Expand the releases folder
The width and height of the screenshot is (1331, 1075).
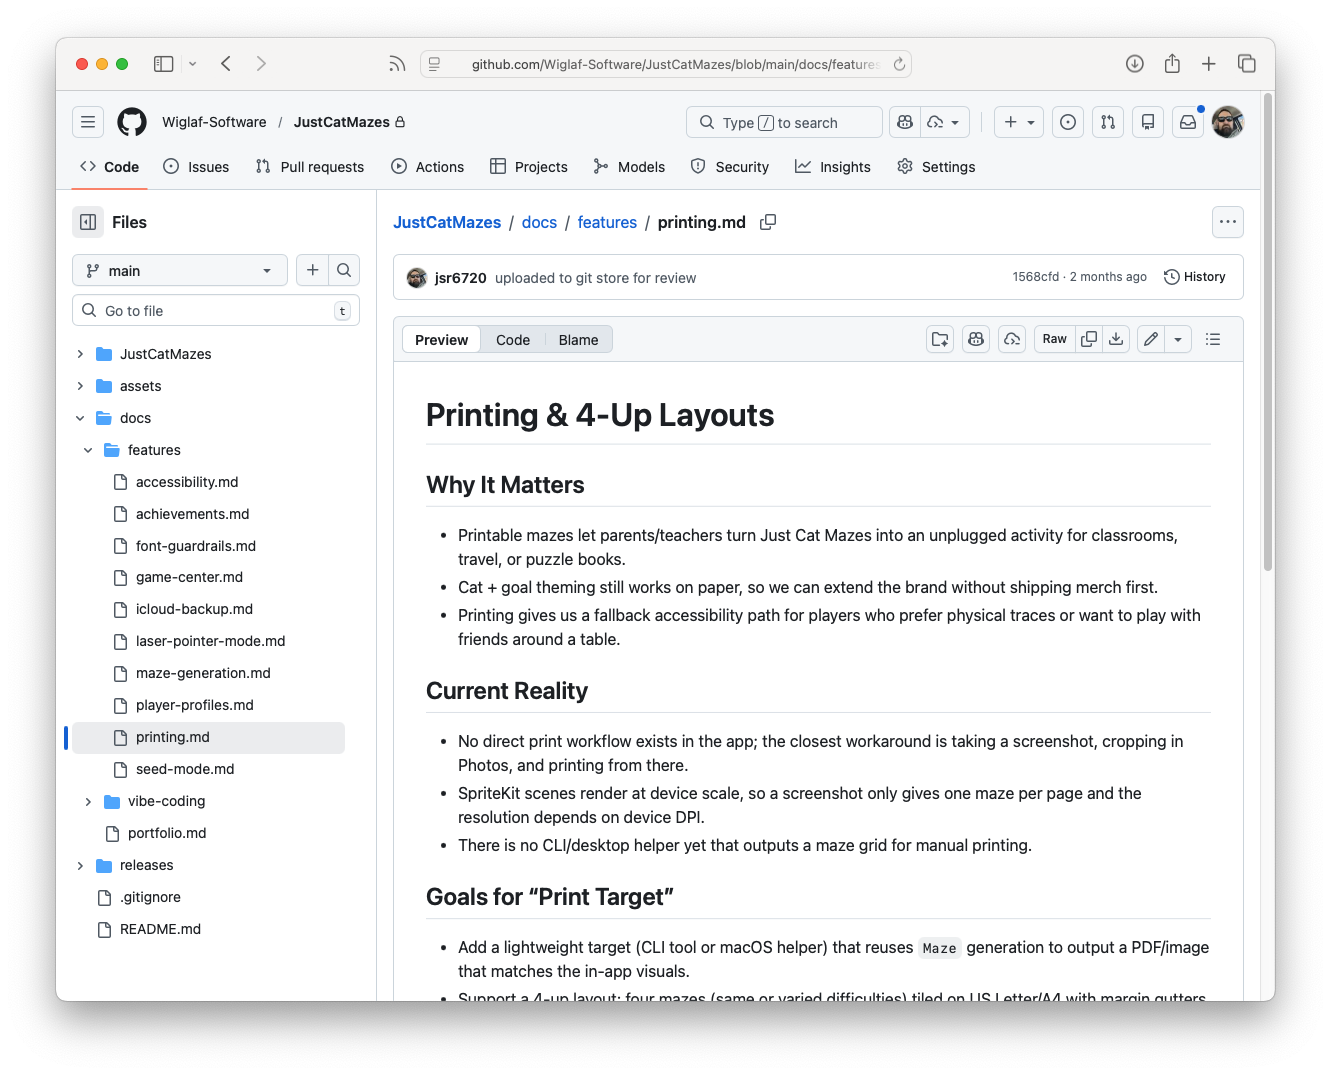[x=80, y=865]
